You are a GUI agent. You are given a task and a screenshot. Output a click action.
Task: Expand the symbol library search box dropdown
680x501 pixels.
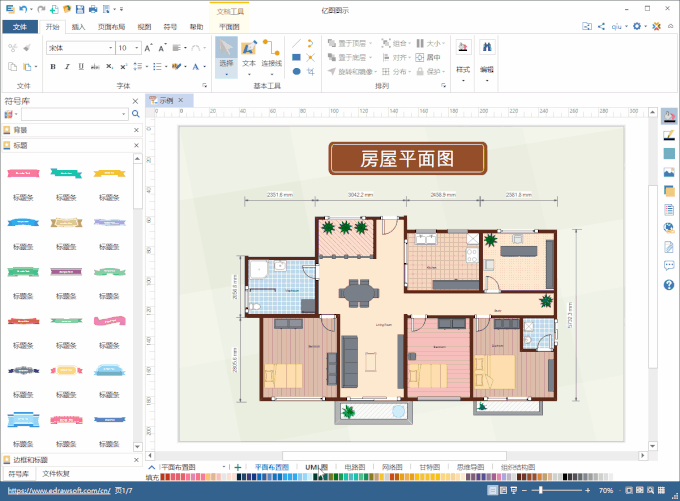[124, 115]
